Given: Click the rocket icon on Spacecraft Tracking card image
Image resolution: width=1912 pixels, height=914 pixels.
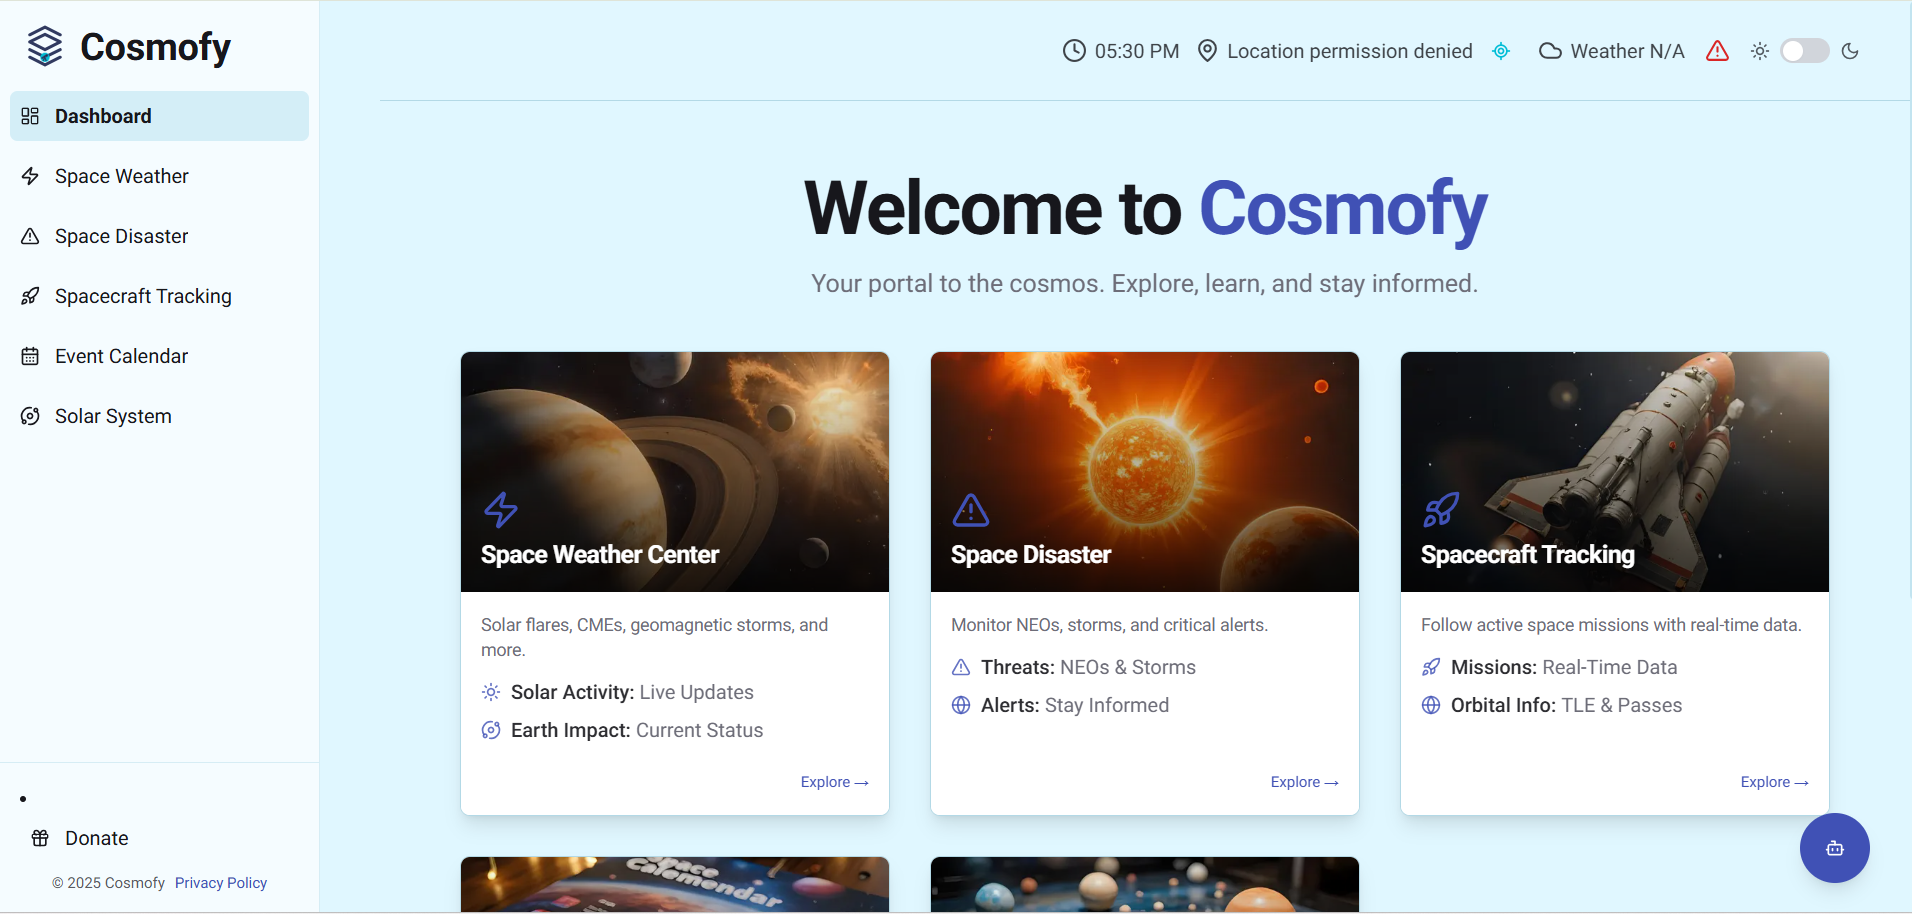Looking at the screenshot, I should pos(1441,510).
